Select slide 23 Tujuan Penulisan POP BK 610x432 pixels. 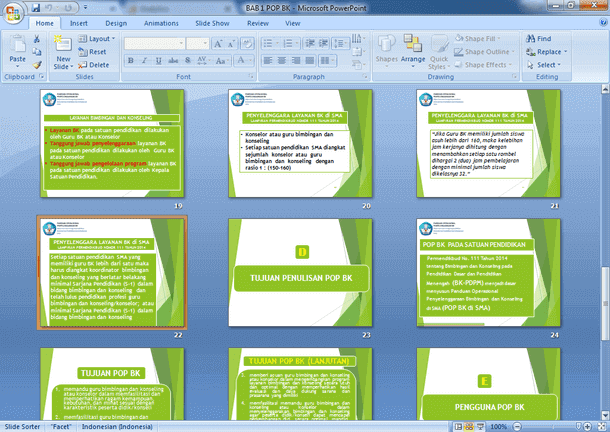point(300,272)
